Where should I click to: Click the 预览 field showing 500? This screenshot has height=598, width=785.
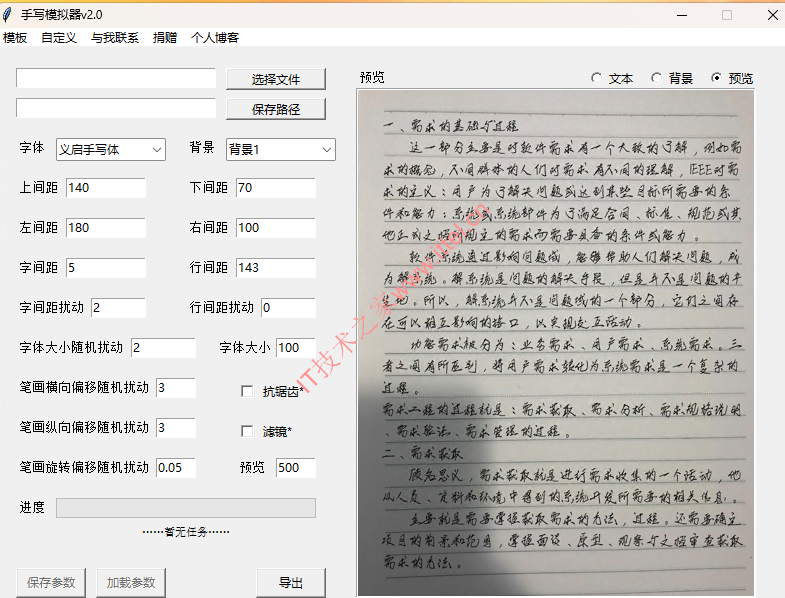pyautogui.click(x=296, y=468)
